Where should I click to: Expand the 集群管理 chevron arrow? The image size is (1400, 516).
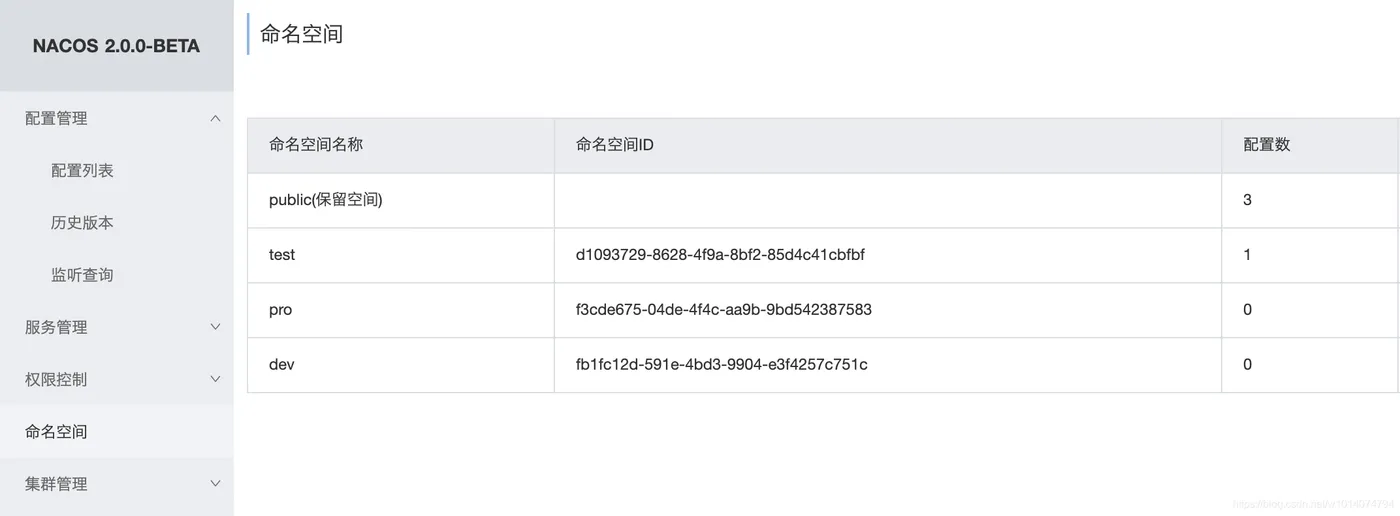click(x=215, y=484)
